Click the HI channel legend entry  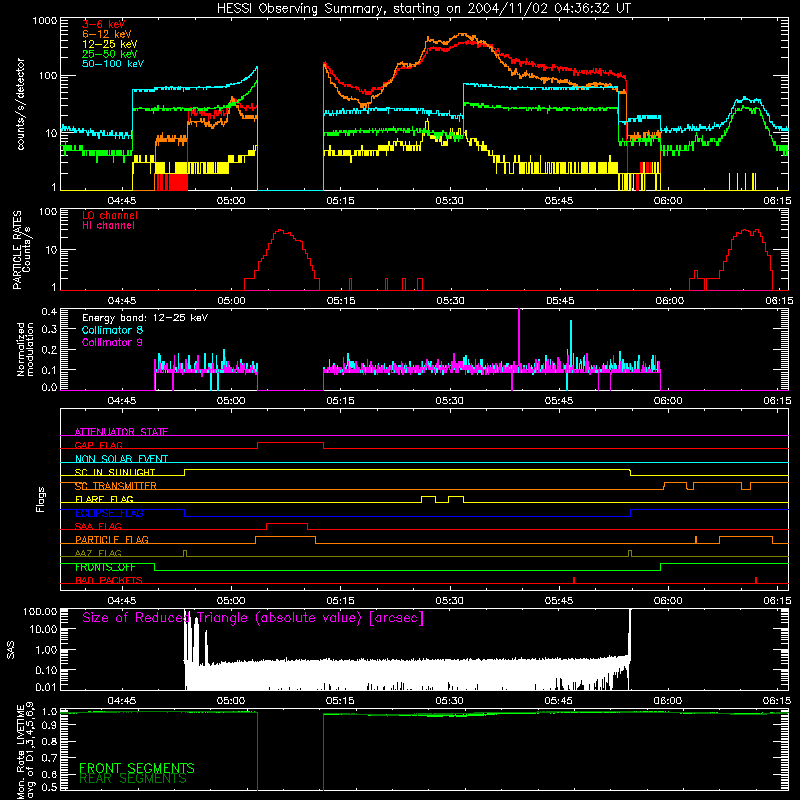coord(108,226)
